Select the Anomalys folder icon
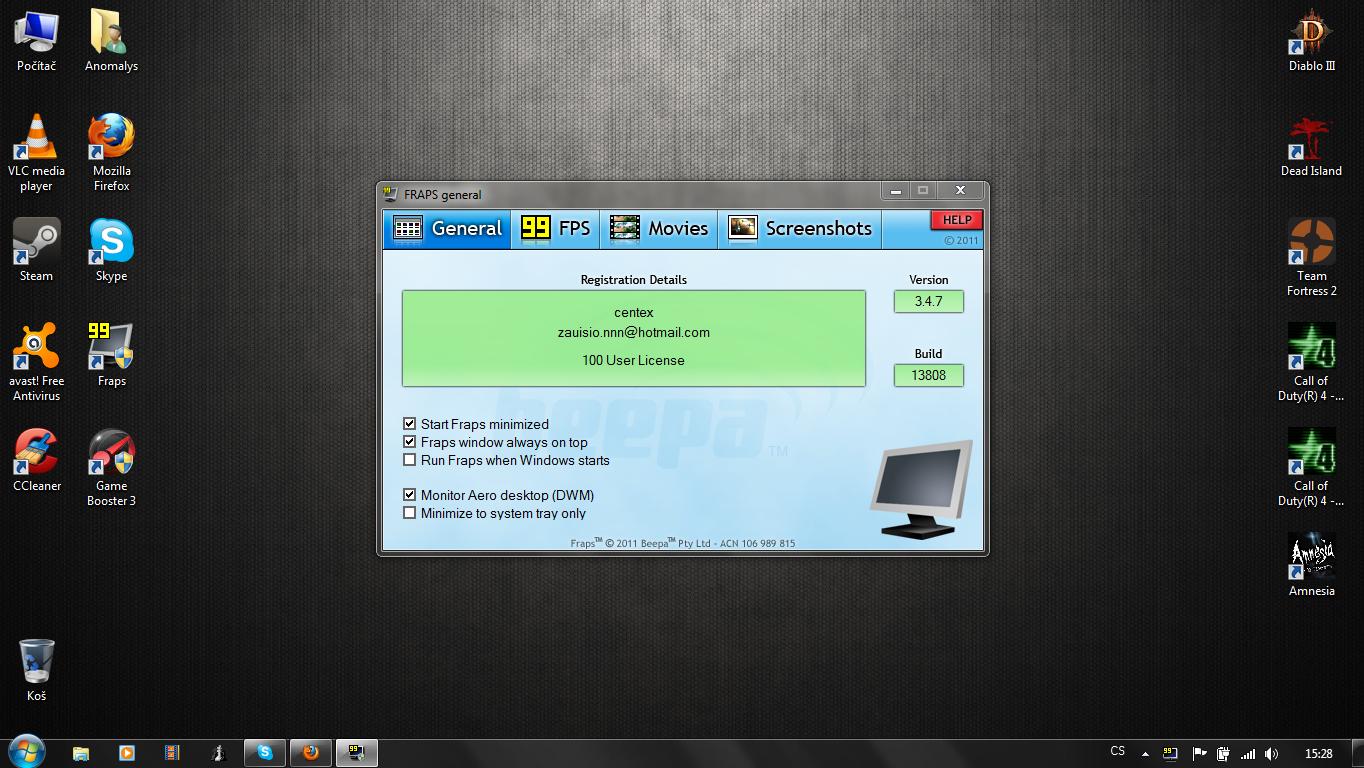The image size is (1364, 768). tap(111, 40)
